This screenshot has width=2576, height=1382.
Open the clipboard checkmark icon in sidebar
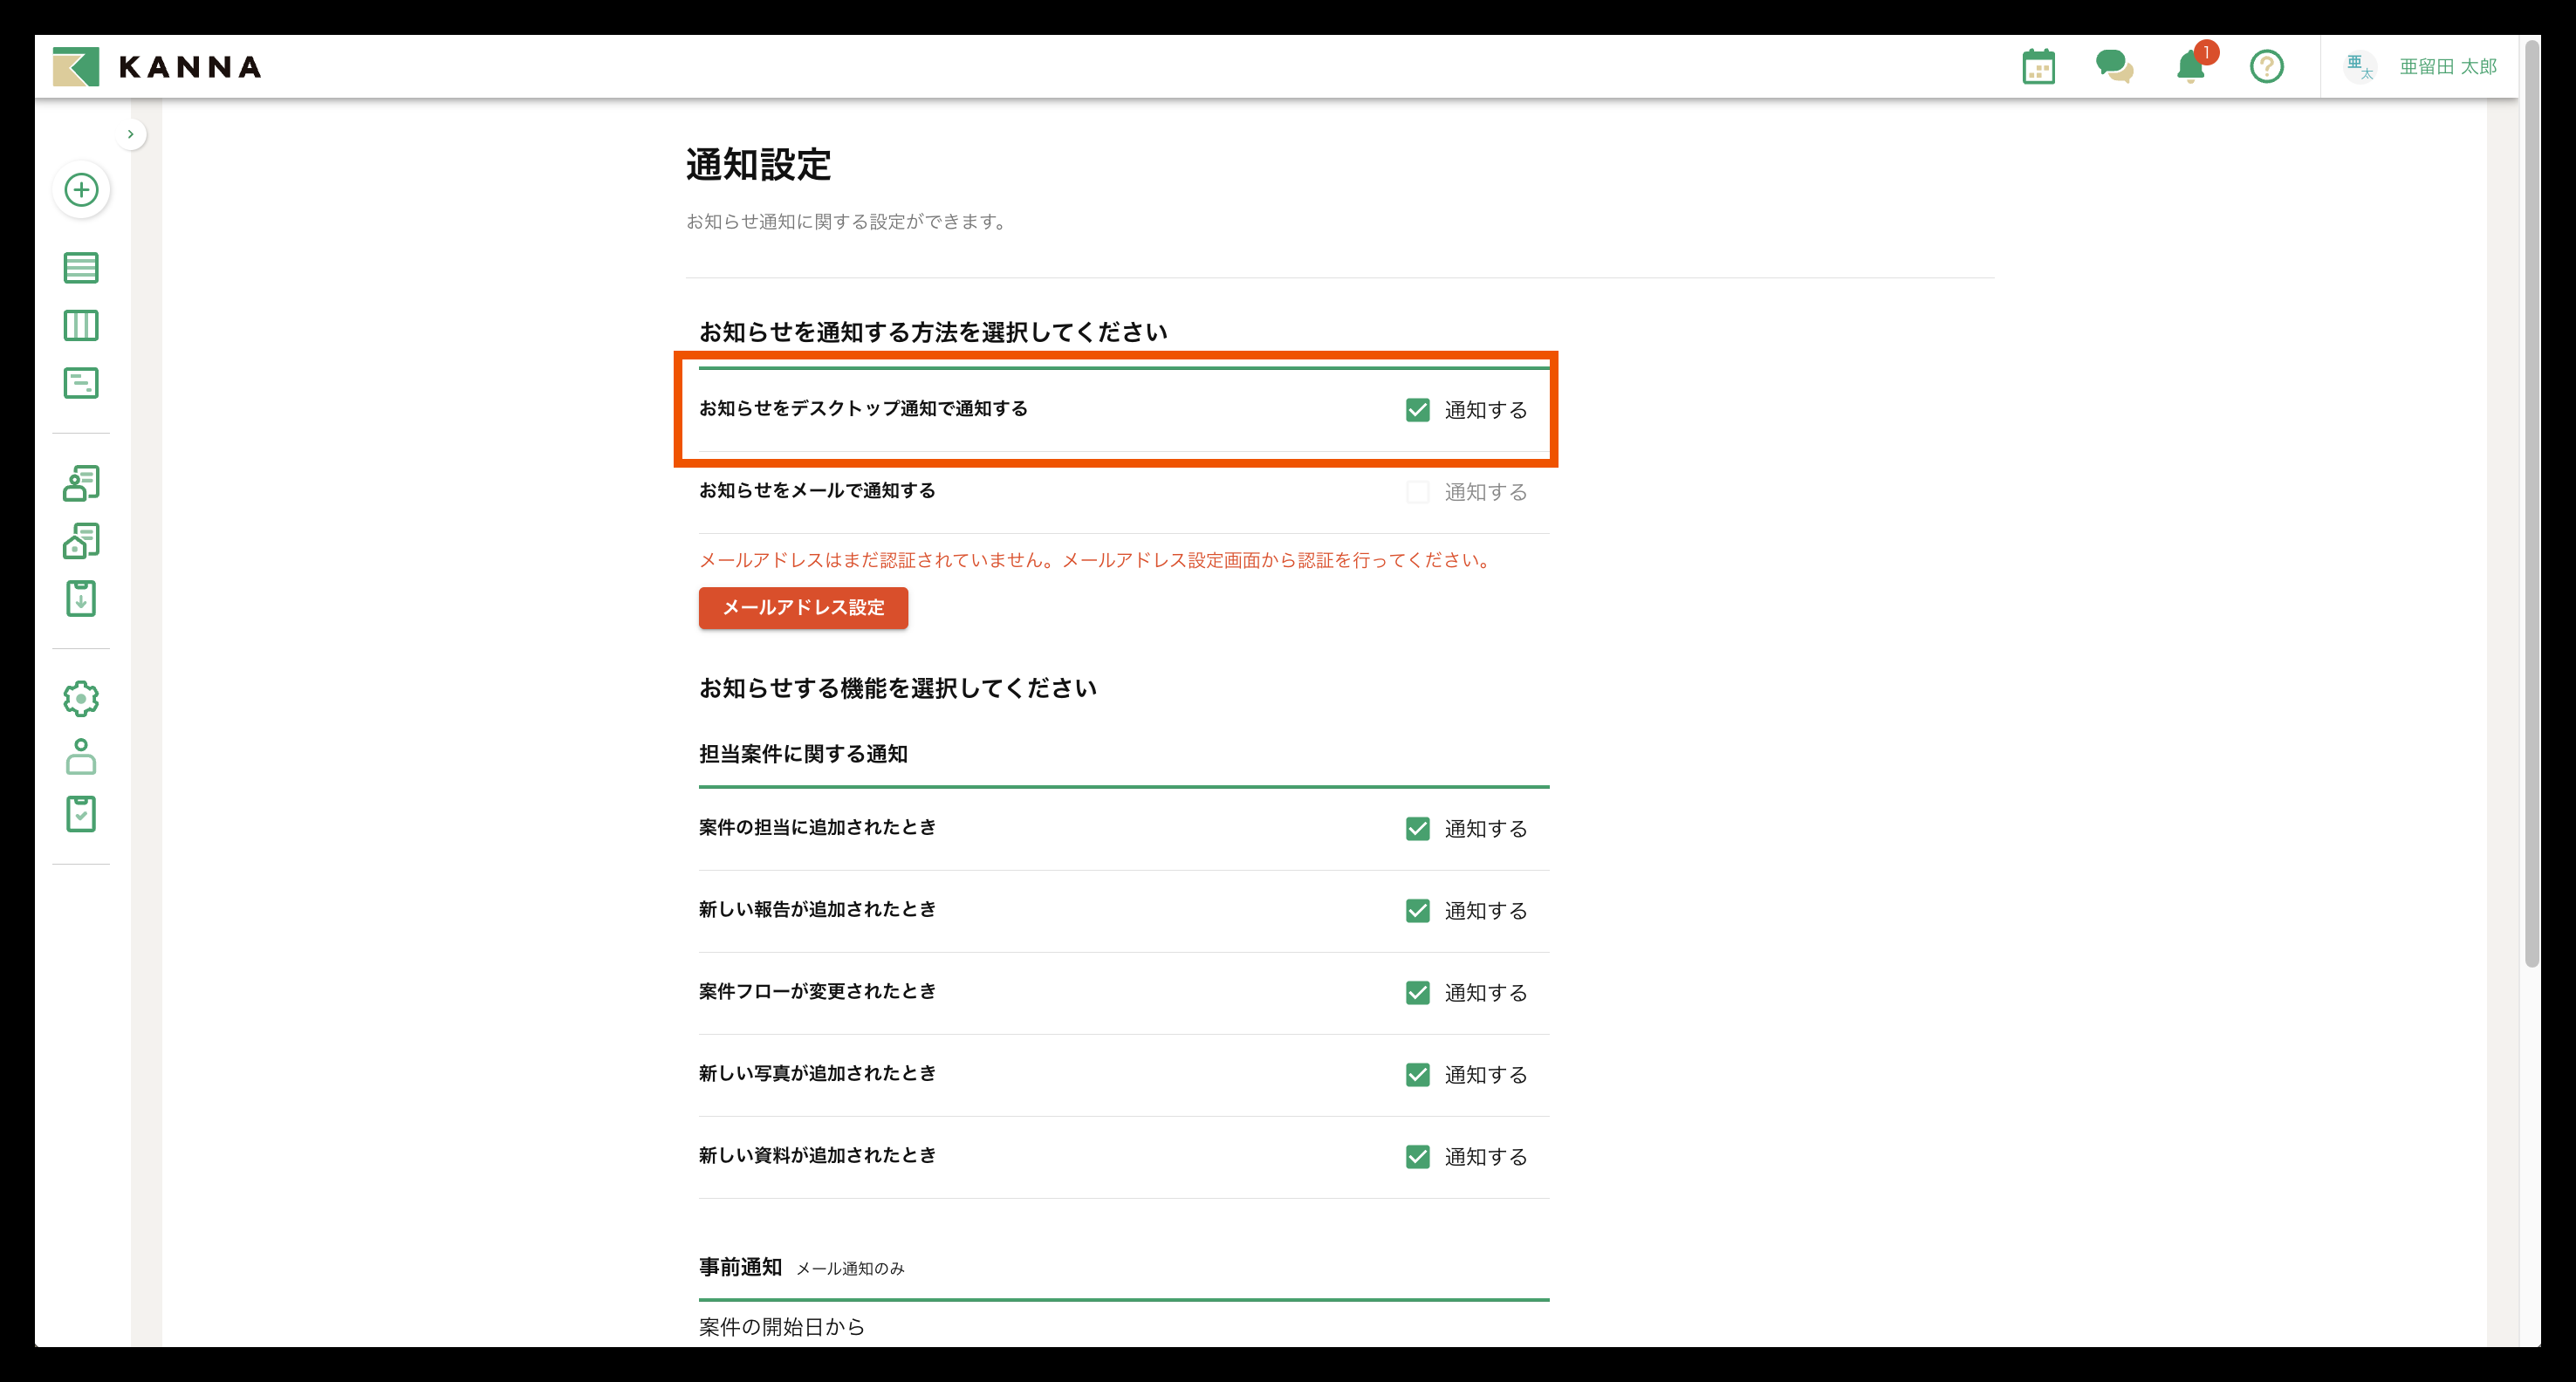(81, 814)
